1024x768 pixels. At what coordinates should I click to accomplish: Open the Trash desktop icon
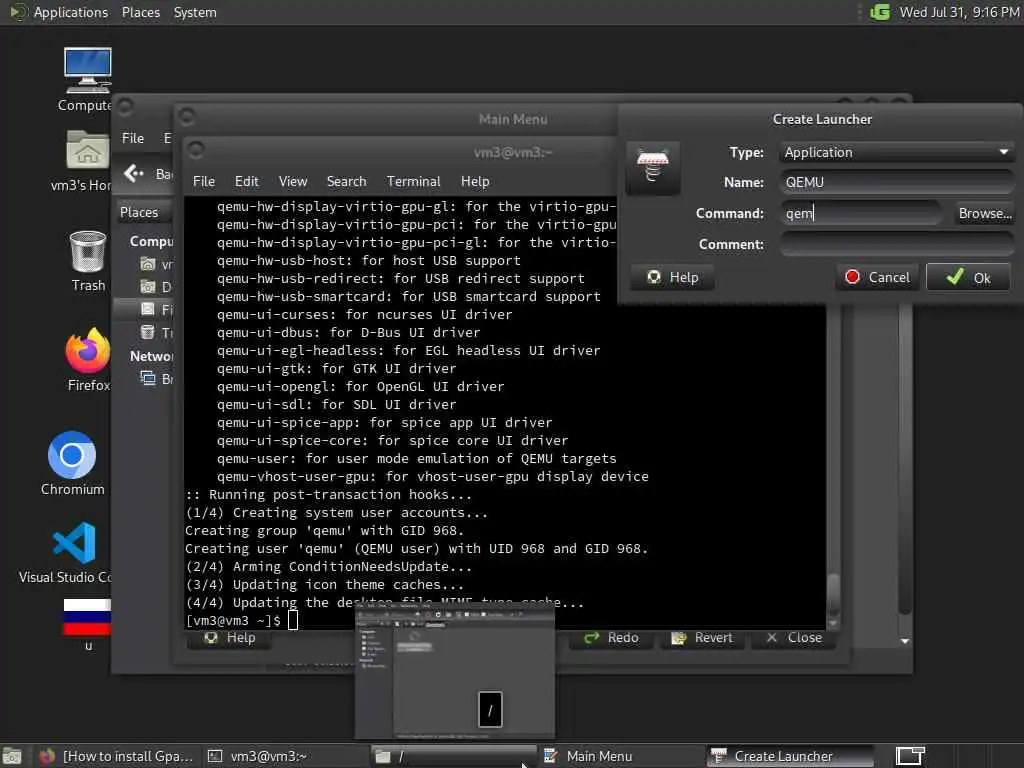pos(88,261)
